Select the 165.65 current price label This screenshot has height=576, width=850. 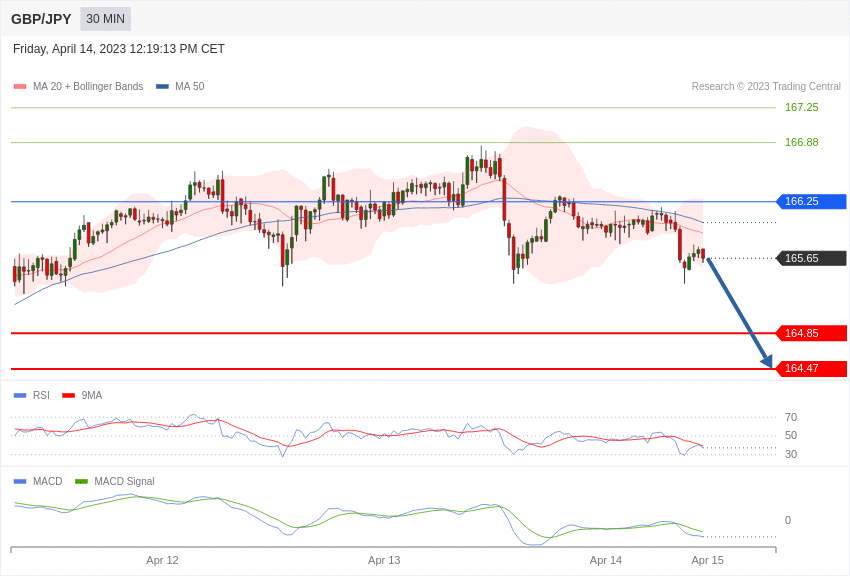(x=812, y=258)
